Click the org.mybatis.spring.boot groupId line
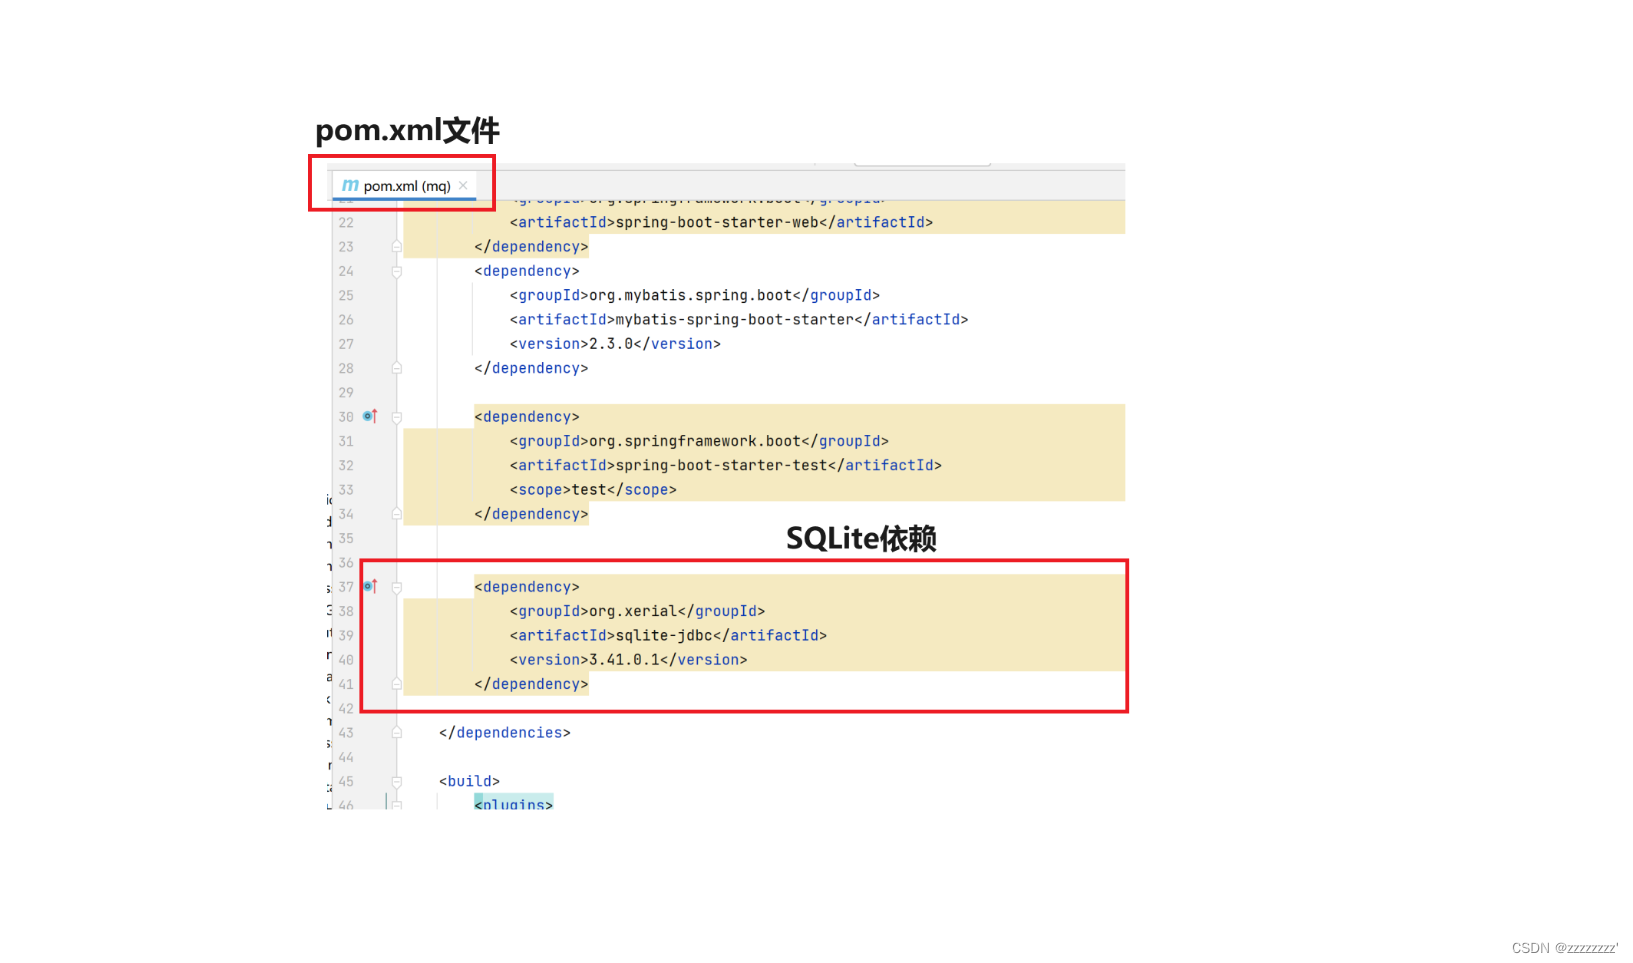The image size is (1633, 963). click(694, 295)
